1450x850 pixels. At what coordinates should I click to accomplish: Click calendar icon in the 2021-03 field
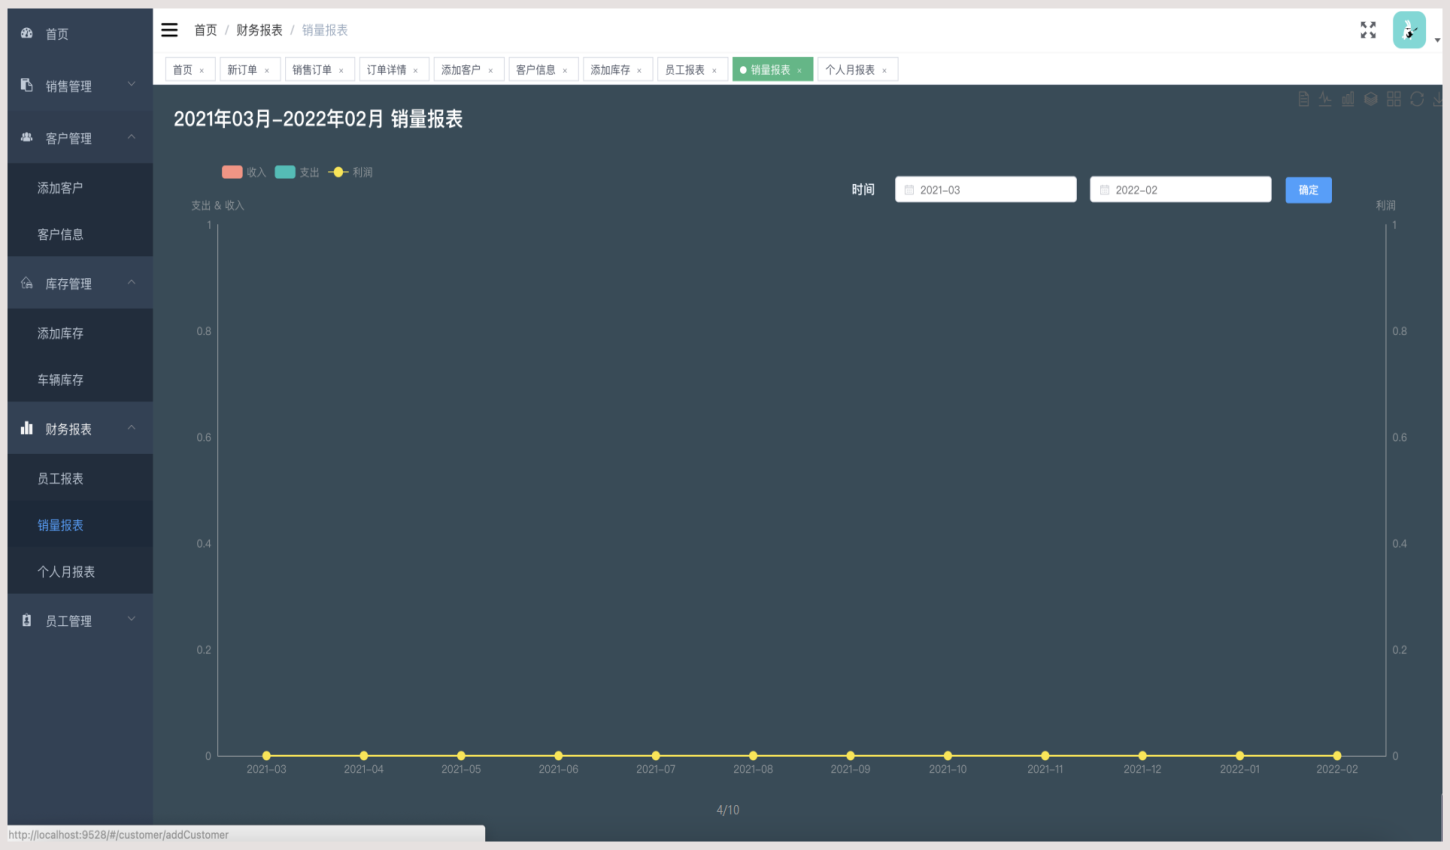point(909,190)
